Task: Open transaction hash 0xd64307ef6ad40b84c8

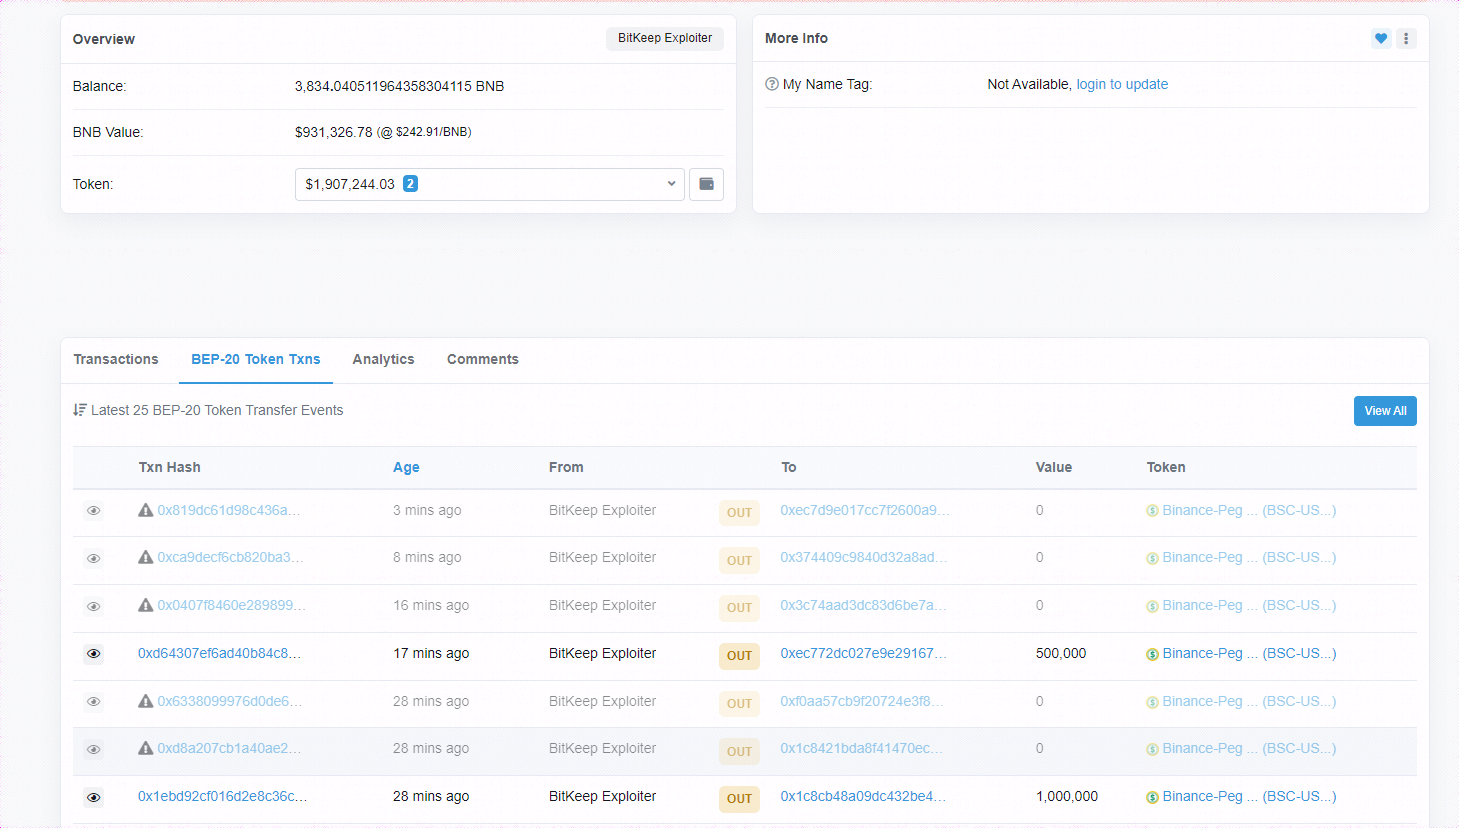Action: 219,653
